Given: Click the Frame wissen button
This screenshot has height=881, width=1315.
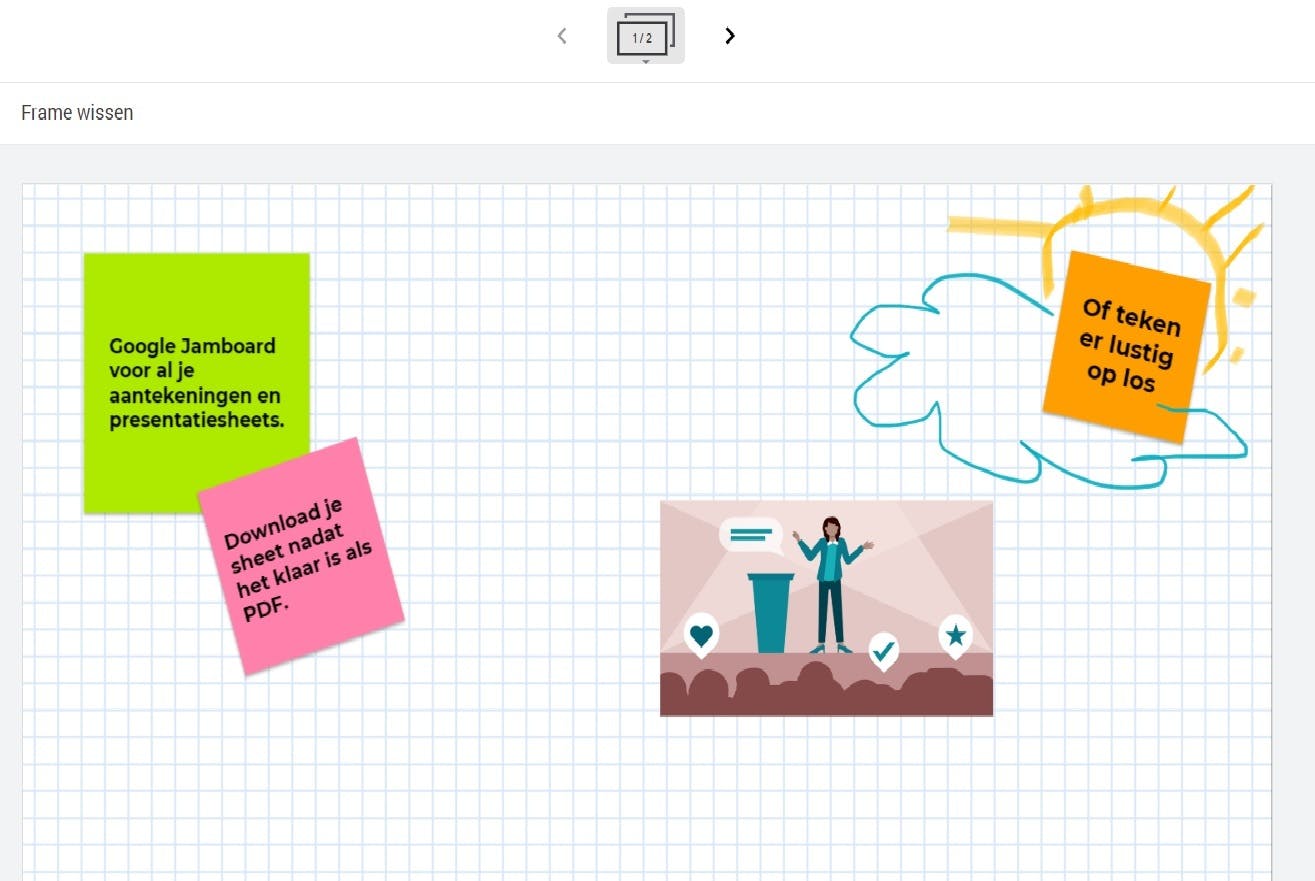Looking at the screenshot, I should click(x=77, y=113).
